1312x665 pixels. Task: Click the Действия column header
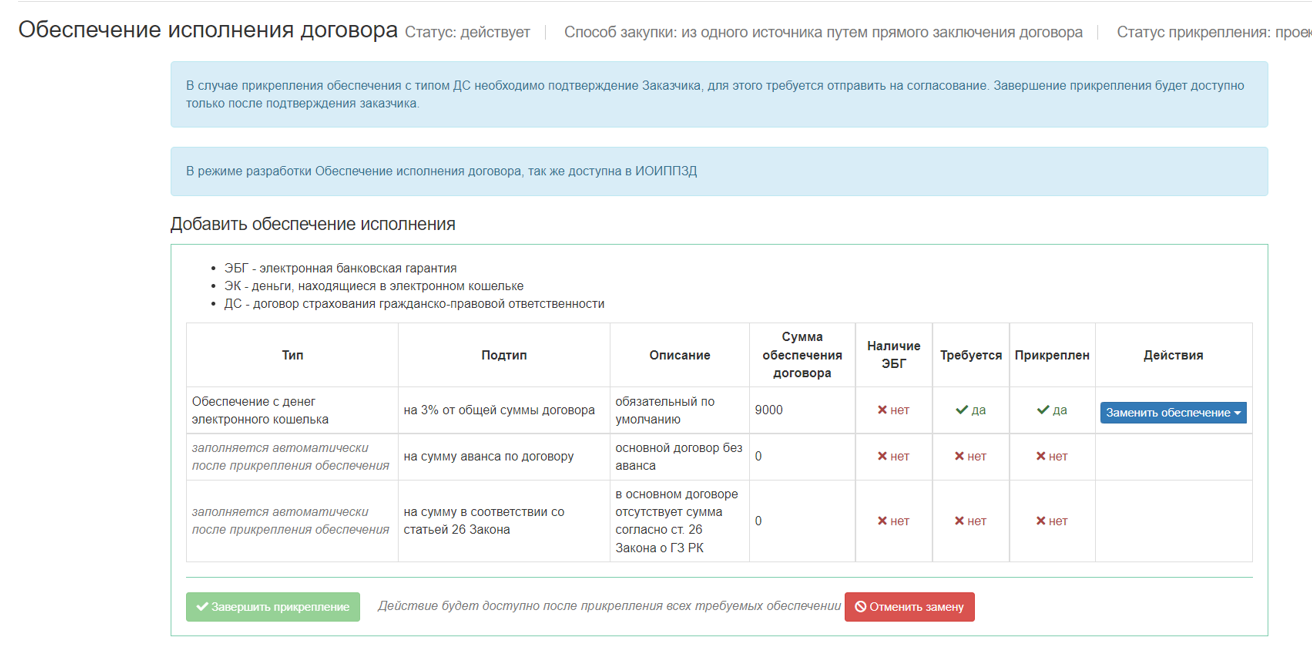tap(1173, 355)
